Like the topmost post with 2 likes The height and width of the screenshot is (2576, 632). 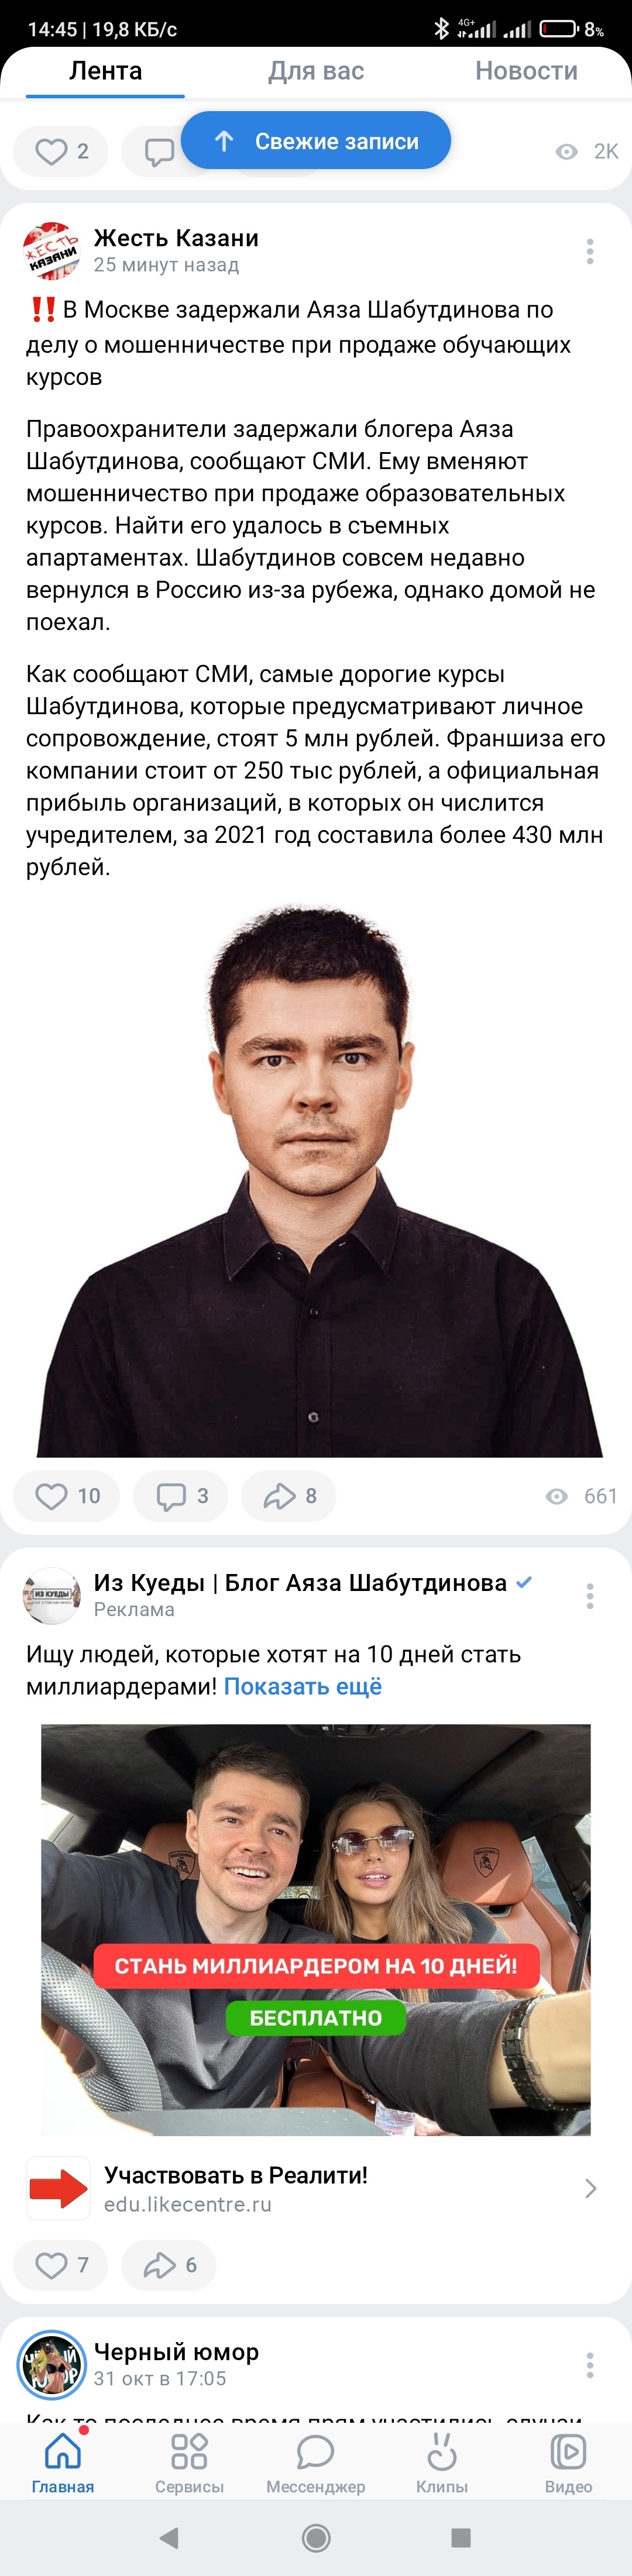(61, 151)
